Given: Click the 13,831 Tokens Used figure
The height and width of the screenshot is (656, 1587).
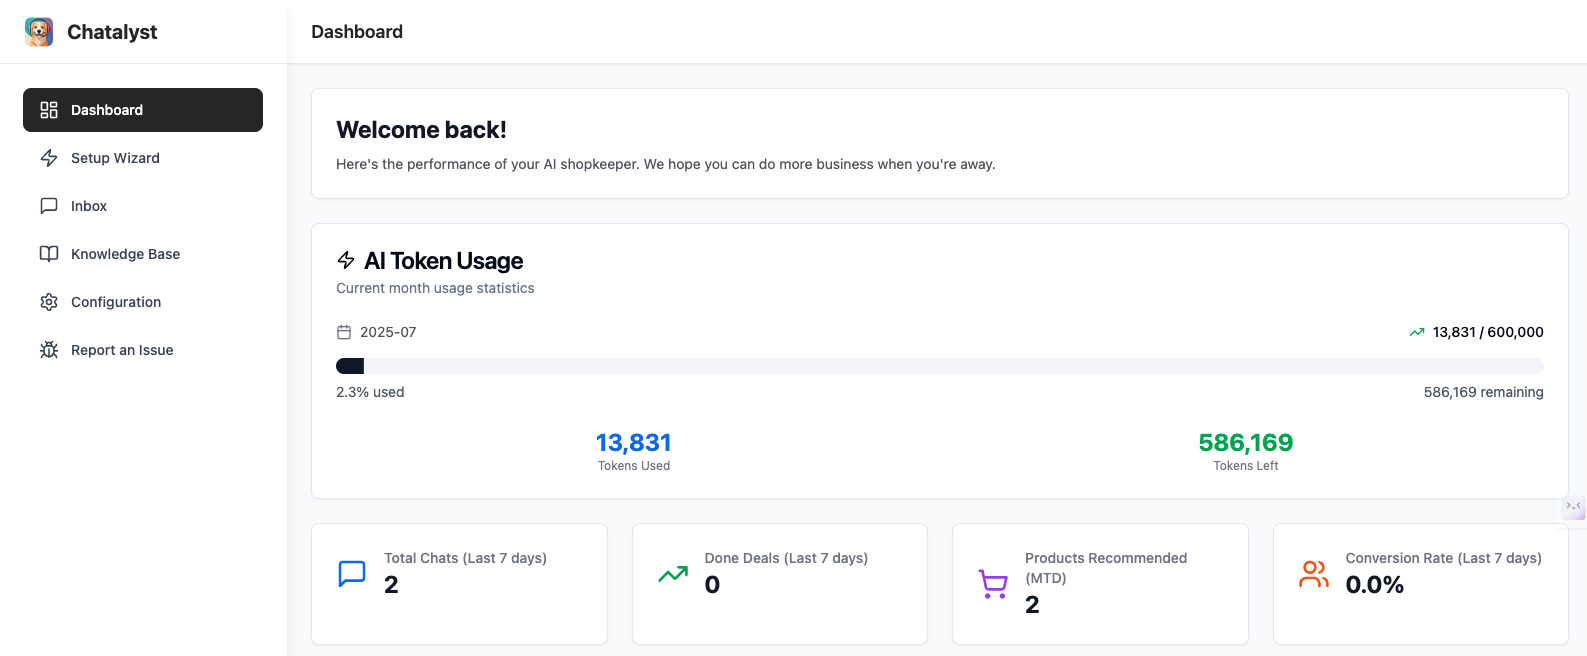Looking at the screenshot, I should 633,443.
